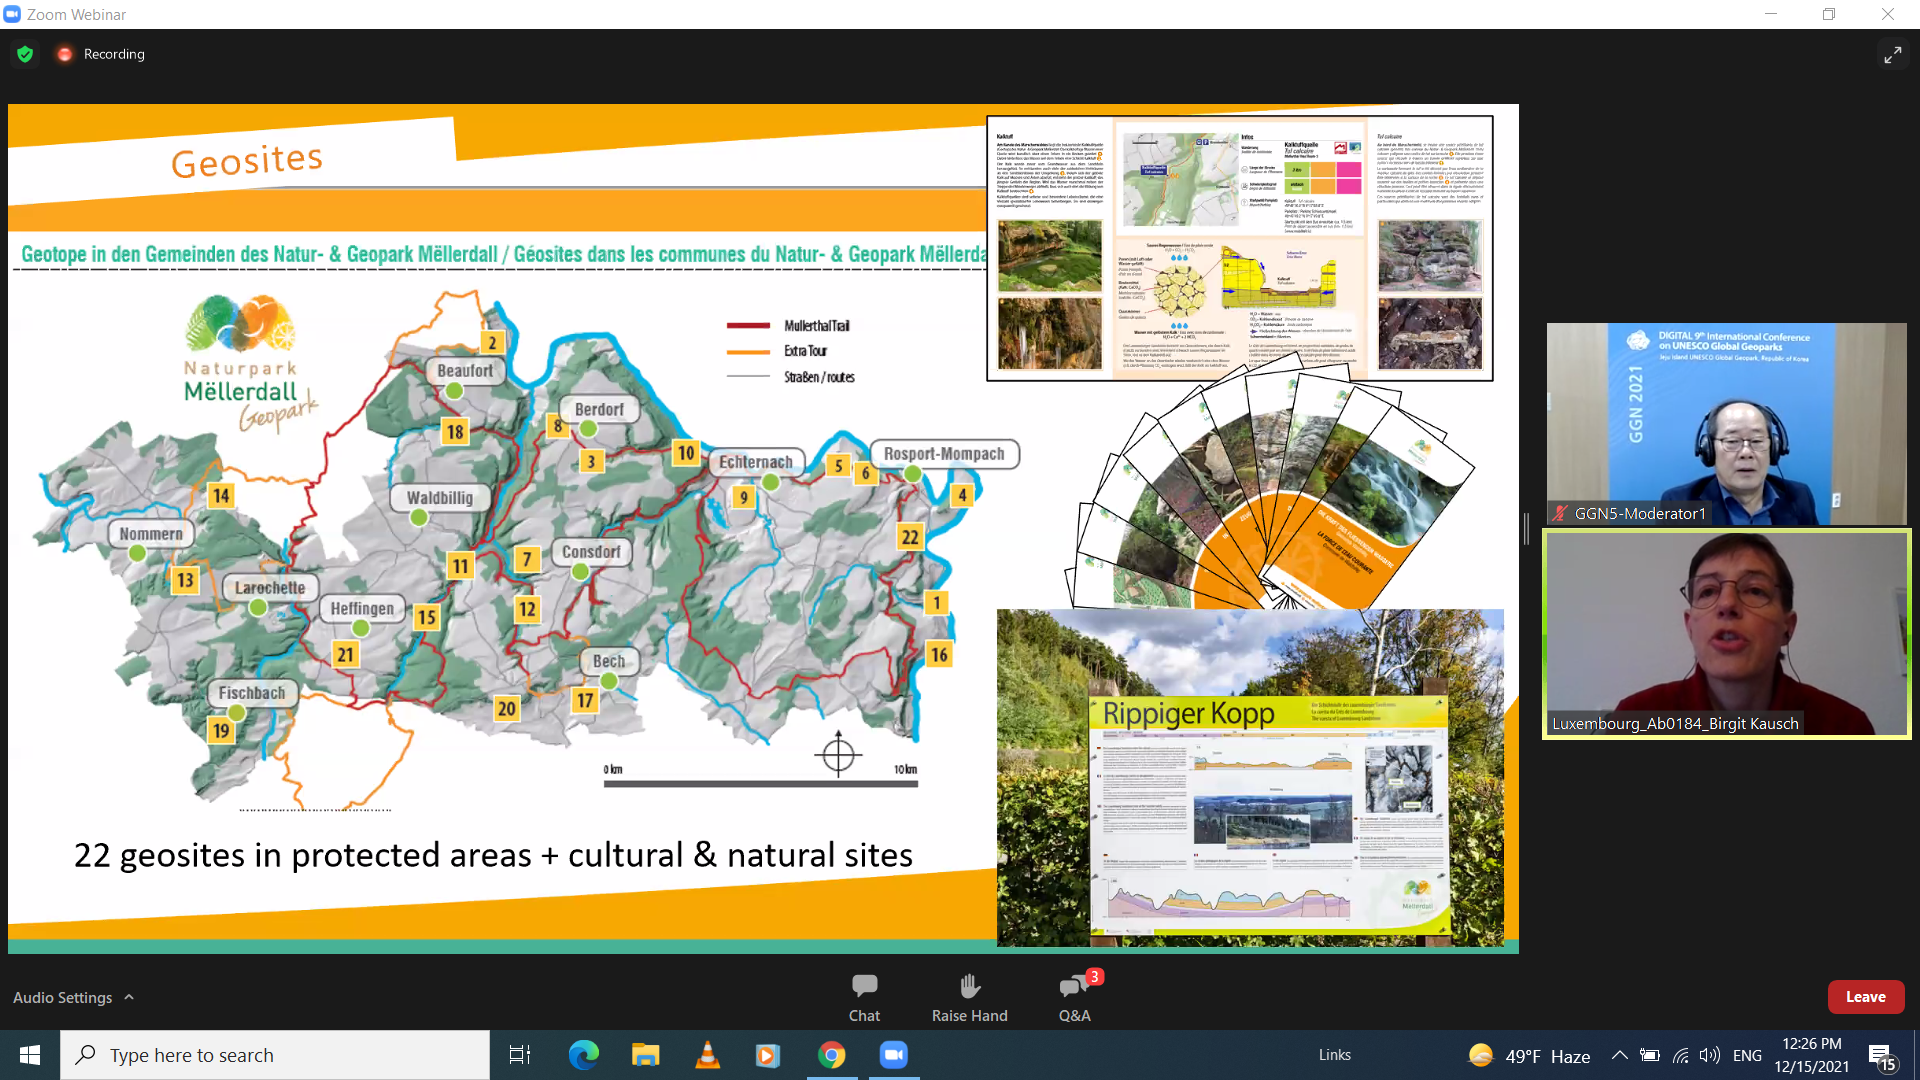Select Birgit Kausch's video thumbnail
This screenshot has width=1920, height=1080.
[1726, 634]
